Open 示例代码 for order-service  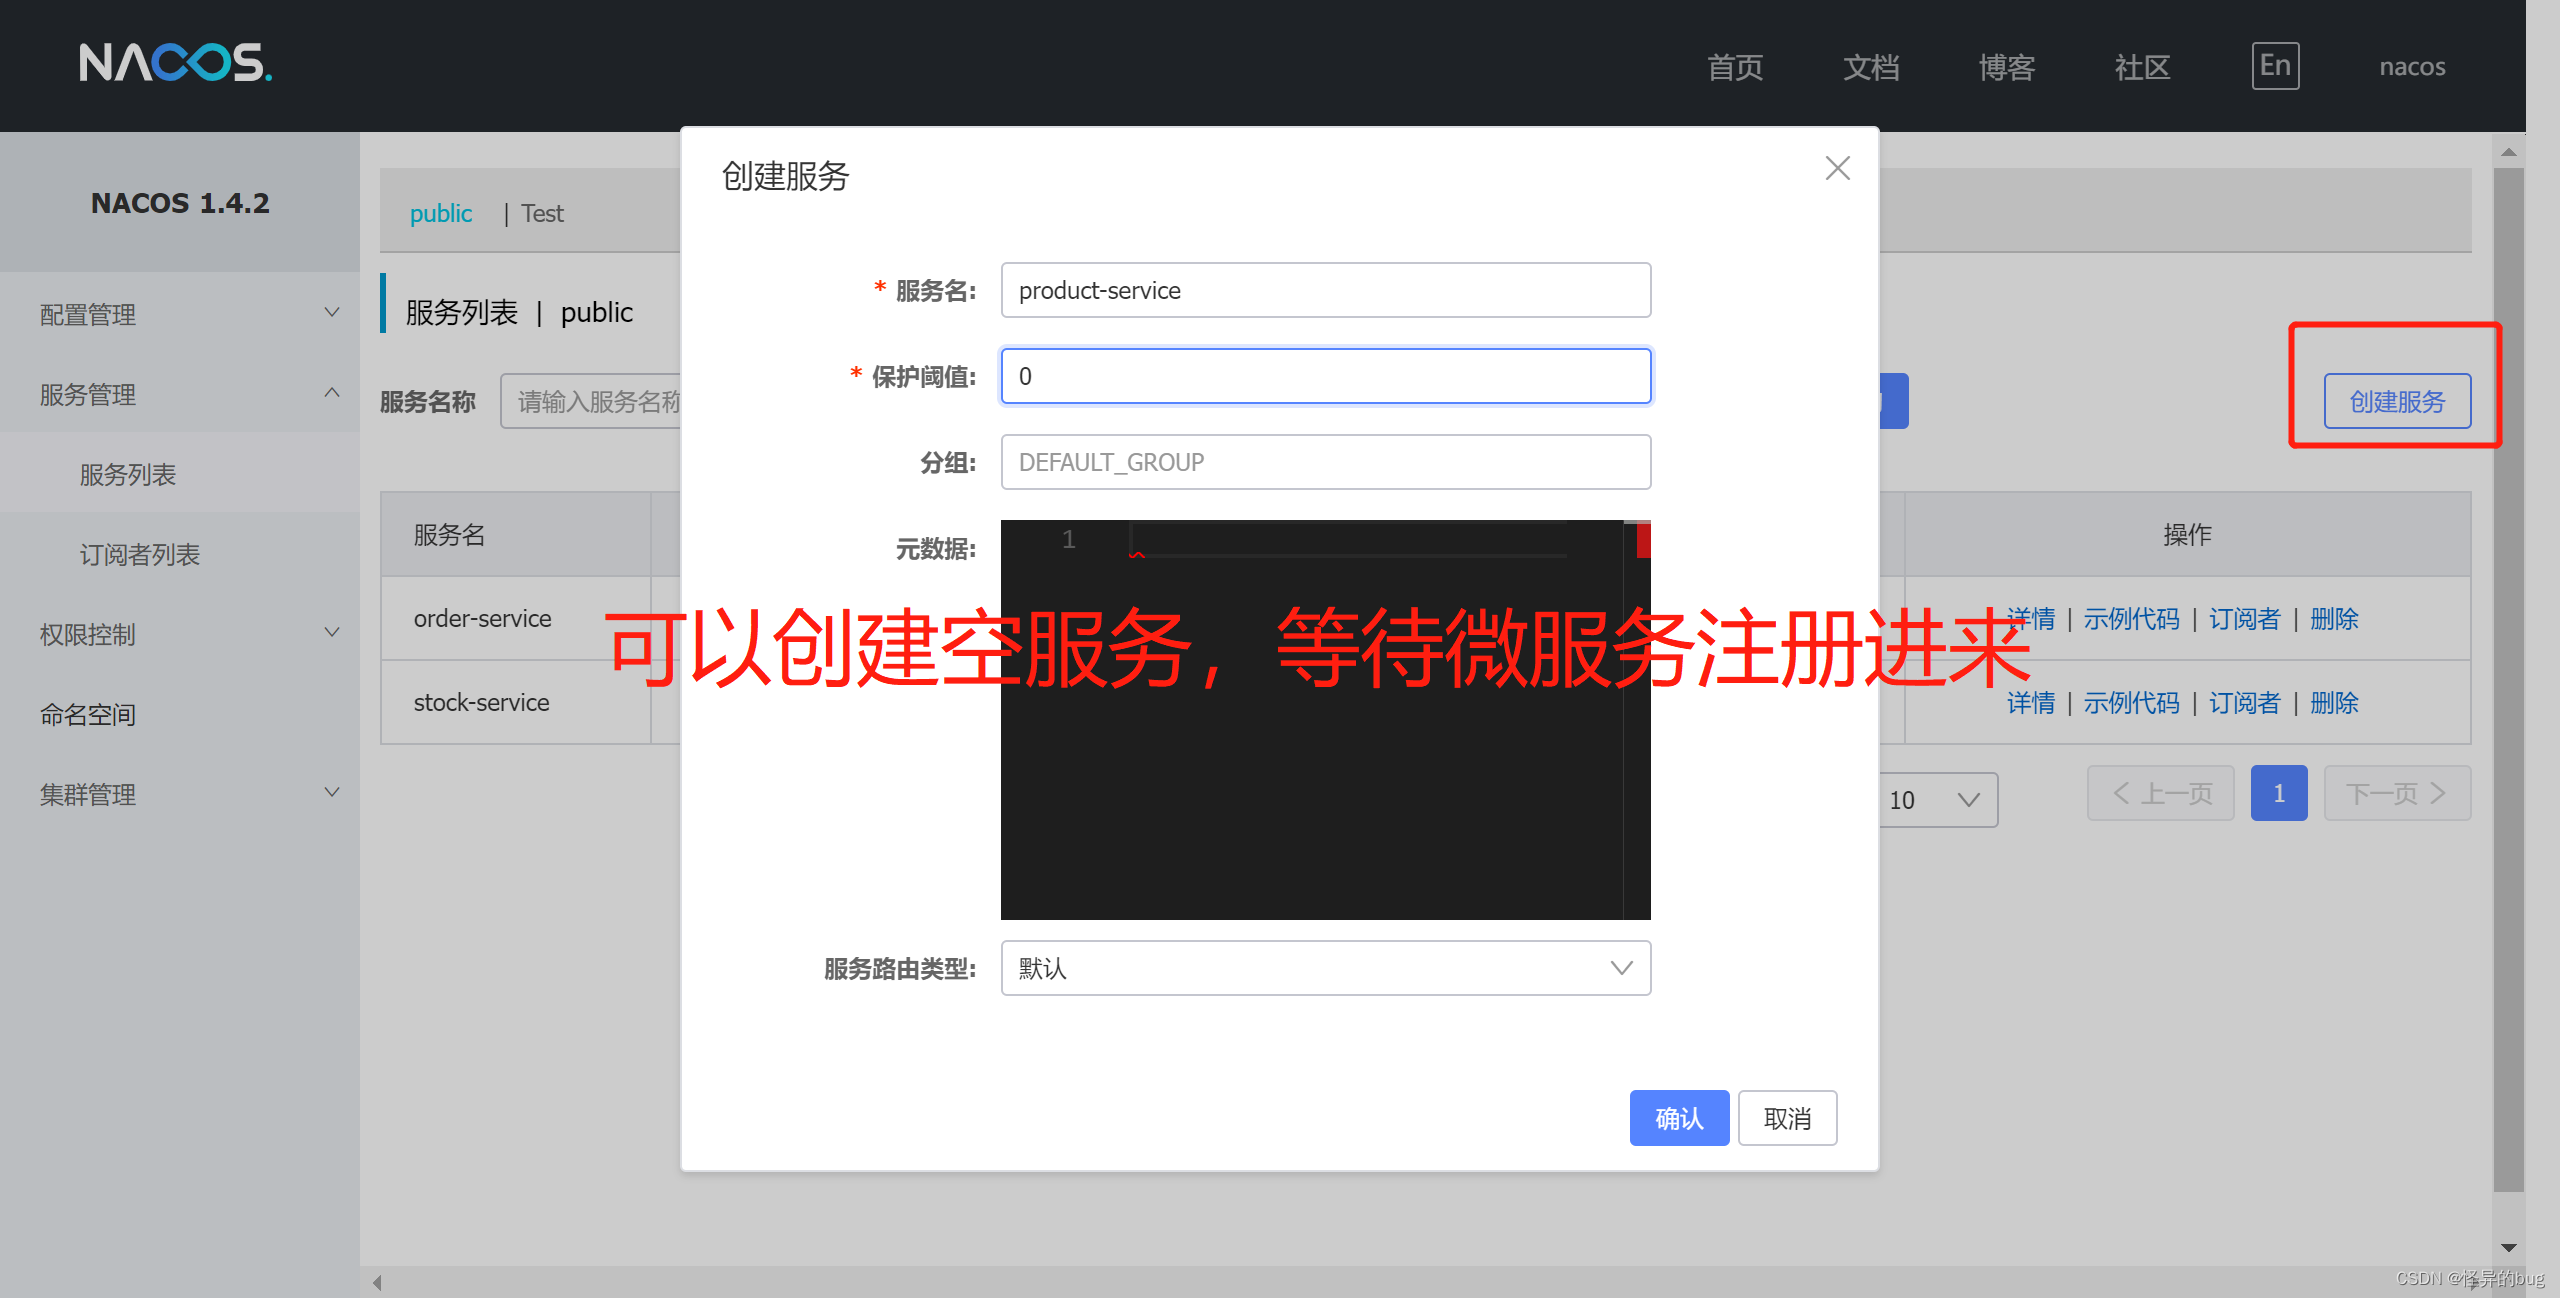(x=2131, y=619)
